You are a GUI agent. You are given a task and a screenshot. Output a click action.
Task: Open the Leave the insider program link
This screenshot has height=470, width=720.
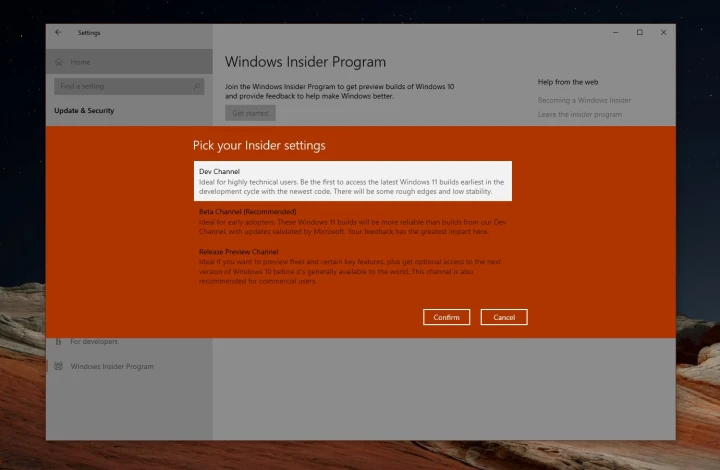pos(579,114)
